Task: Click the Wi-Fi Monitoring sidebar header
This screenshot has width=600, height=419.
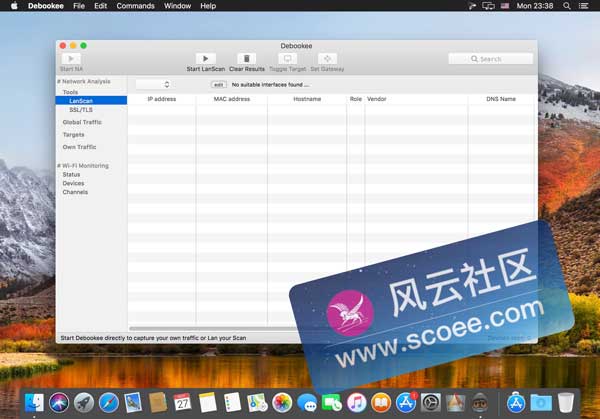Action: coord(83,166)
